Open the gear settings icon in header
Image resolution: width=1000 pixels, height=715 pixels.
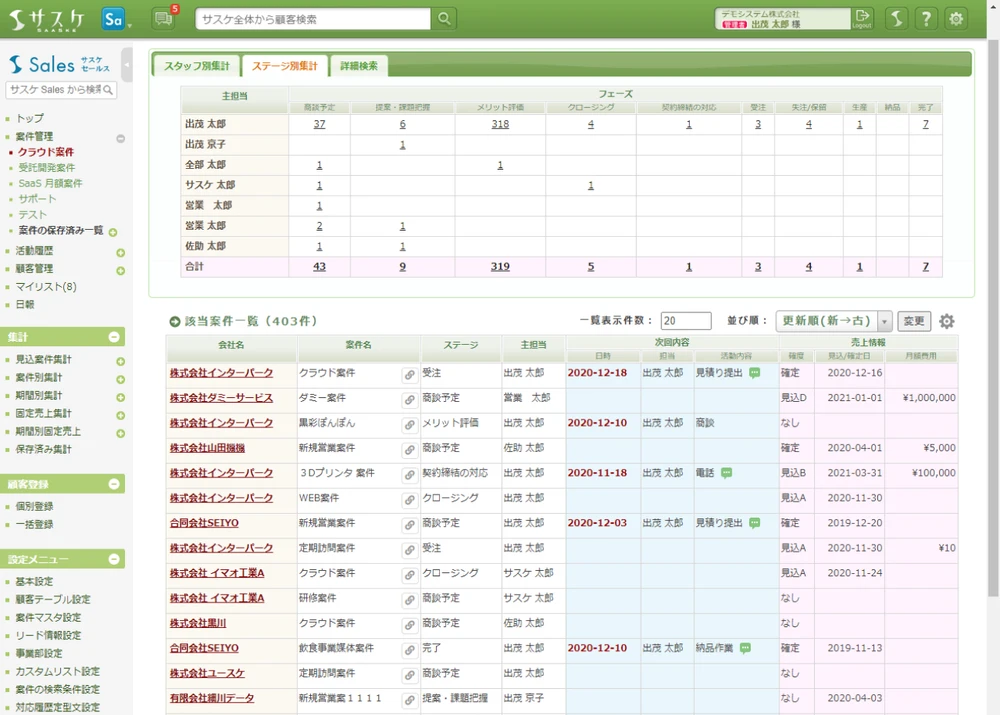tap(957, 18)
